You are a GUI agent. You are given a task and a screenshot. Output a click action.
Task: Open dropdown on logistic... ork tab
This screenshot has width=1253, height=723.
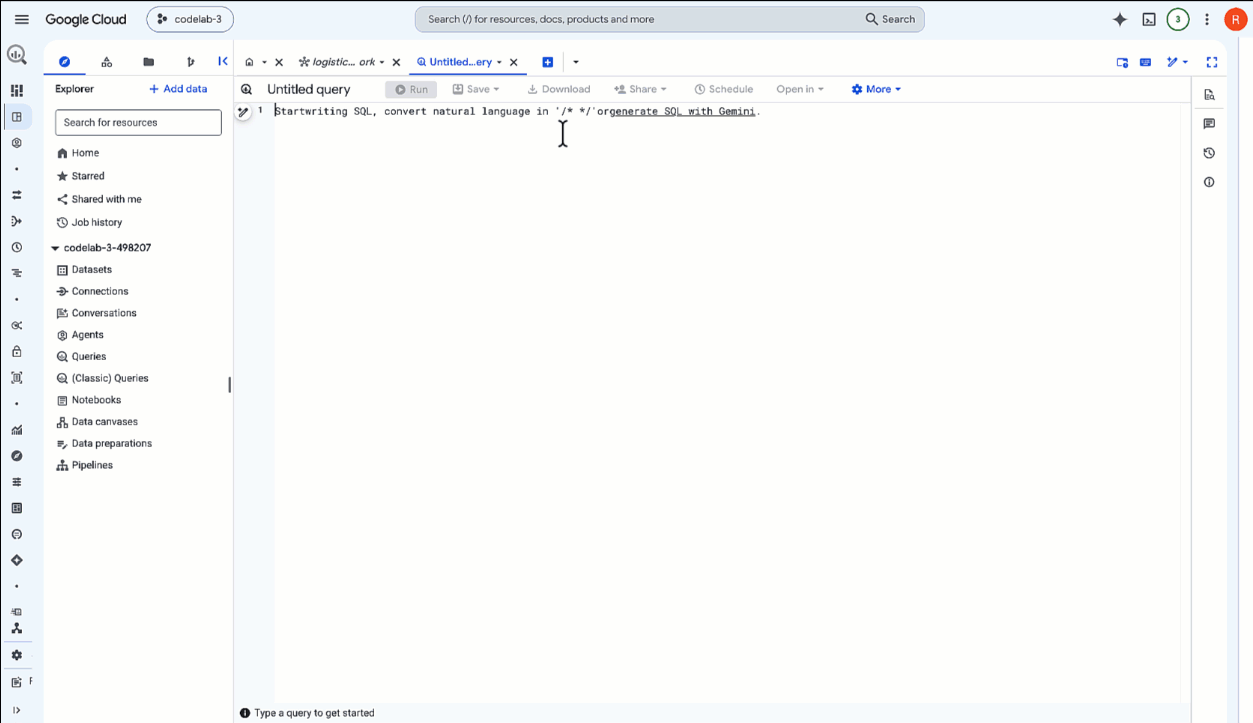pyautogui.click(x=382, y=62)
